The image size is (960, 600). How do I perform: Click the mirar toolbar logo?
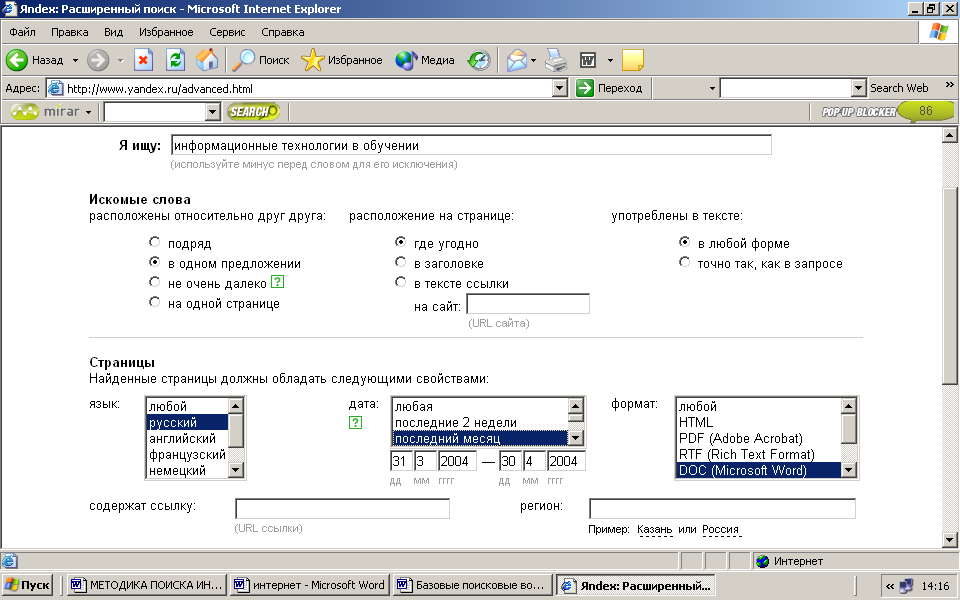coord(45,111)
